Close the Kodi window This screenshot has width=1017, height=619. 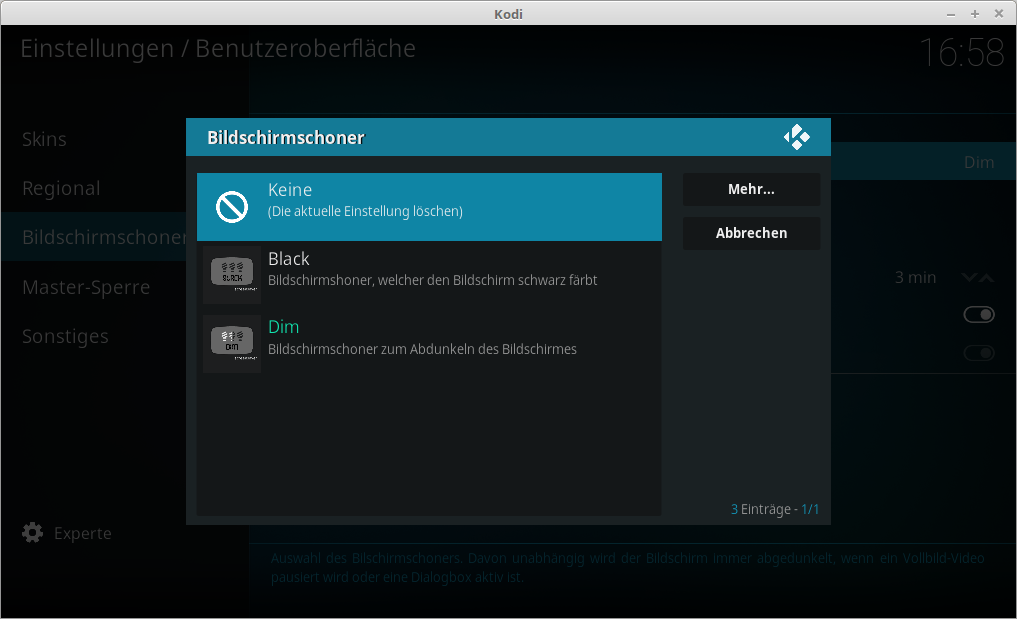click(x=998, y=14)
